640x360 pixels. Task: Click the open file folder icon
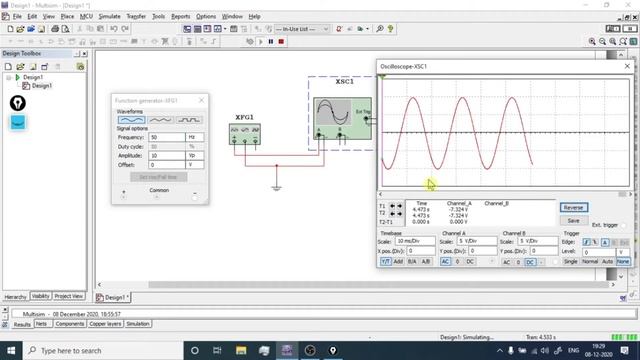(x=20, y=29)
